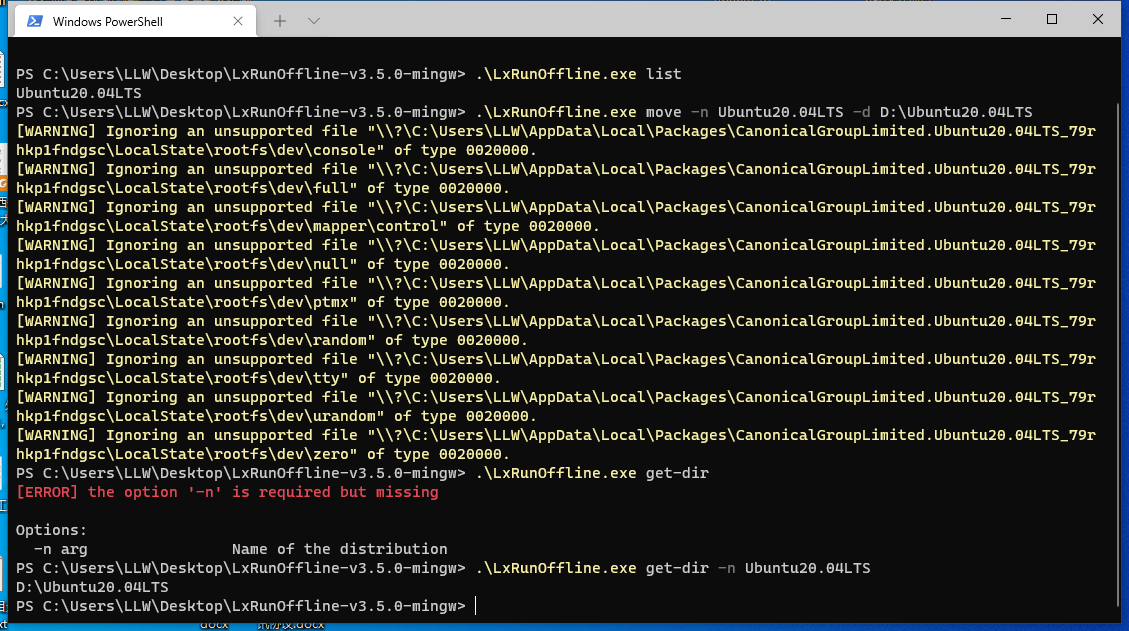
Task: Click the 'Ubuntu20.04LTS' list output line
Action: tap(78, 93)
